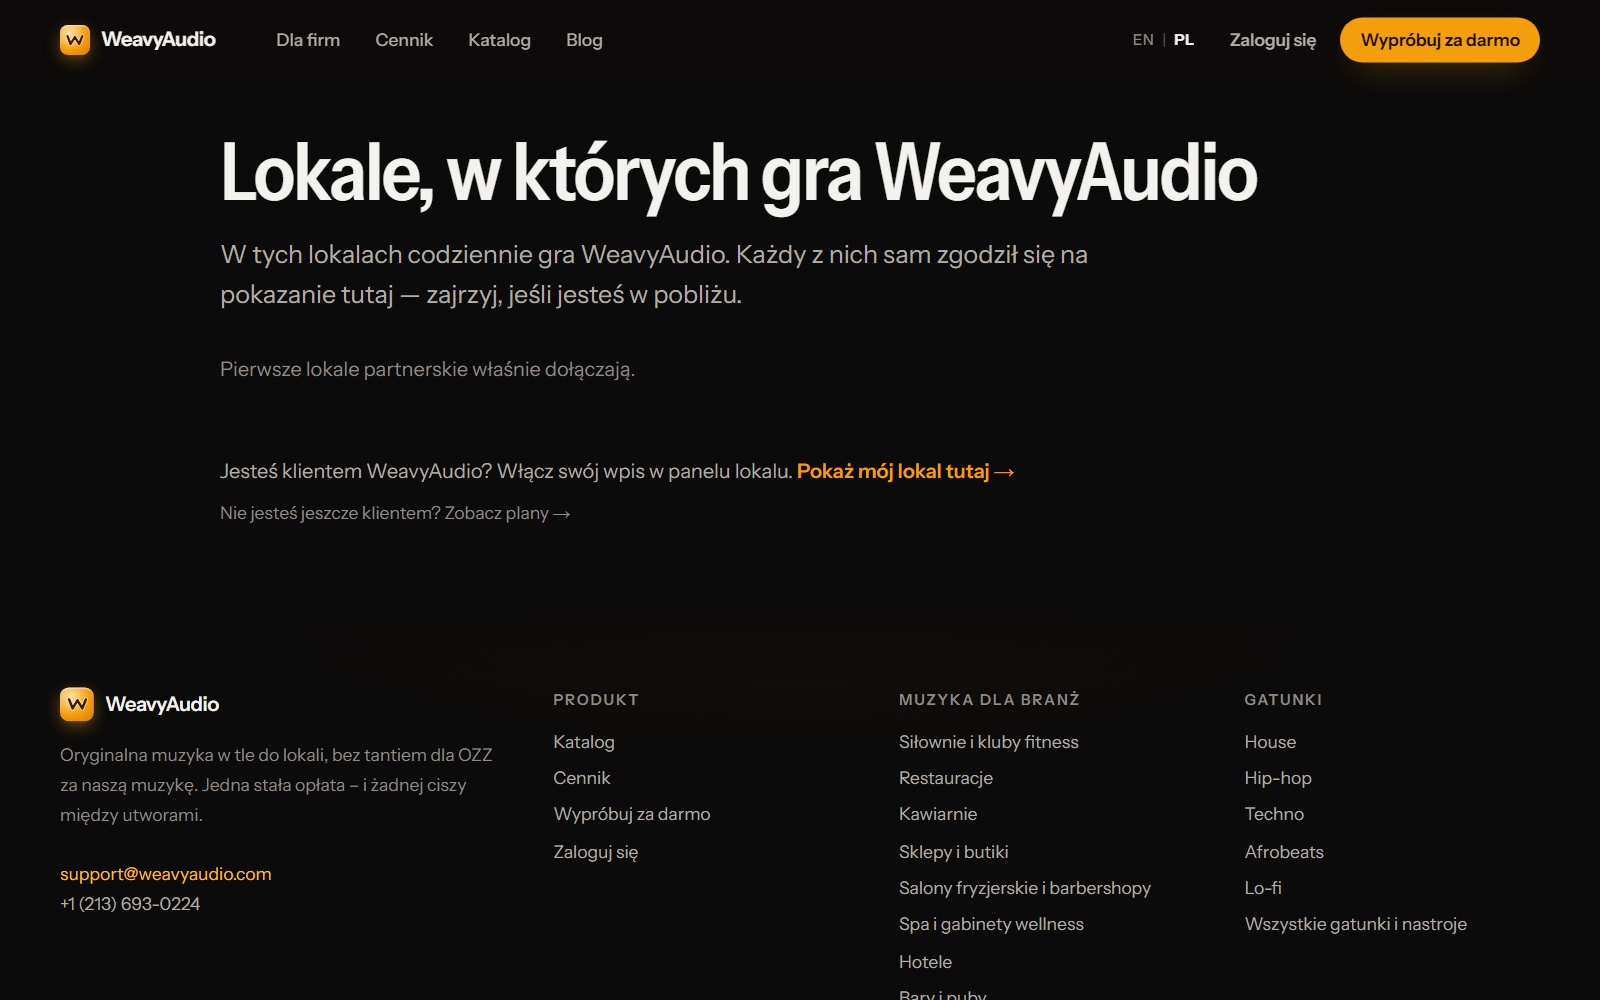Email support@weavyaudio.com link
Screen dimensions: 1600x1000
tap(166, 874)
